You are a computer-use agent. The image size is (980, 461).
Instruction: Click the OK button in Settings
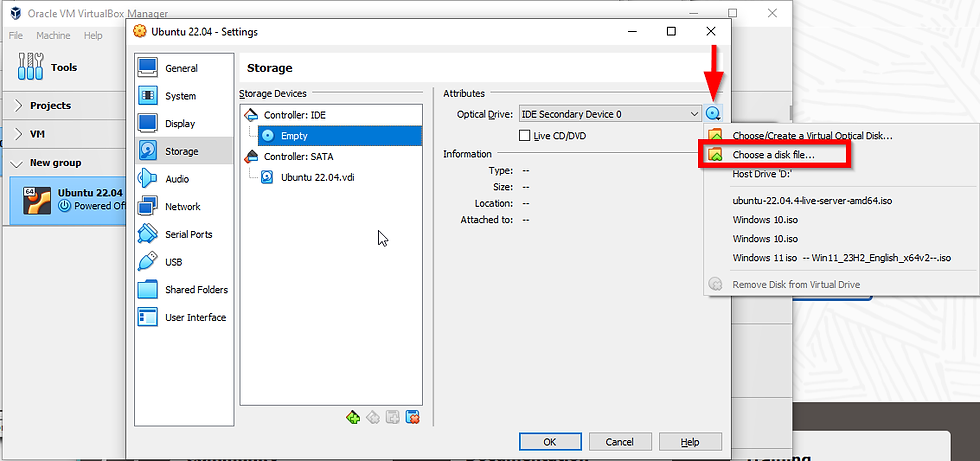point(550,442)
